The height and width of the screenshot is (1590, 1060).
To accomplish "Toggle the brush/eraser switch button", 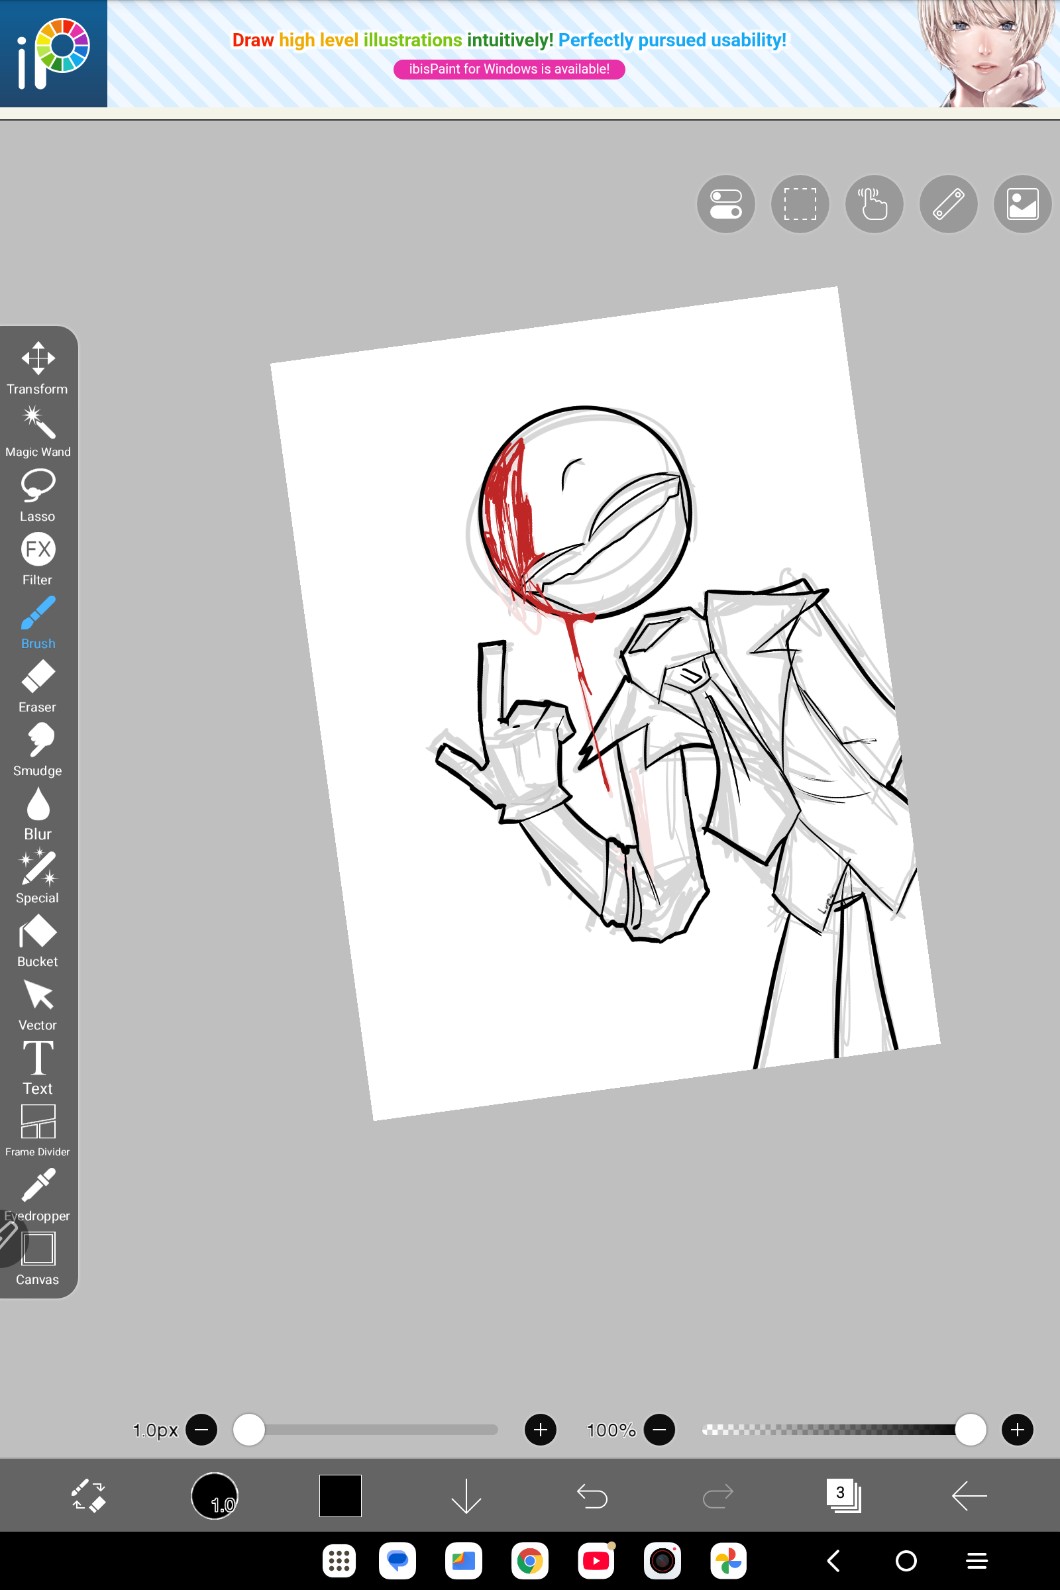I will click(89, 1496).
